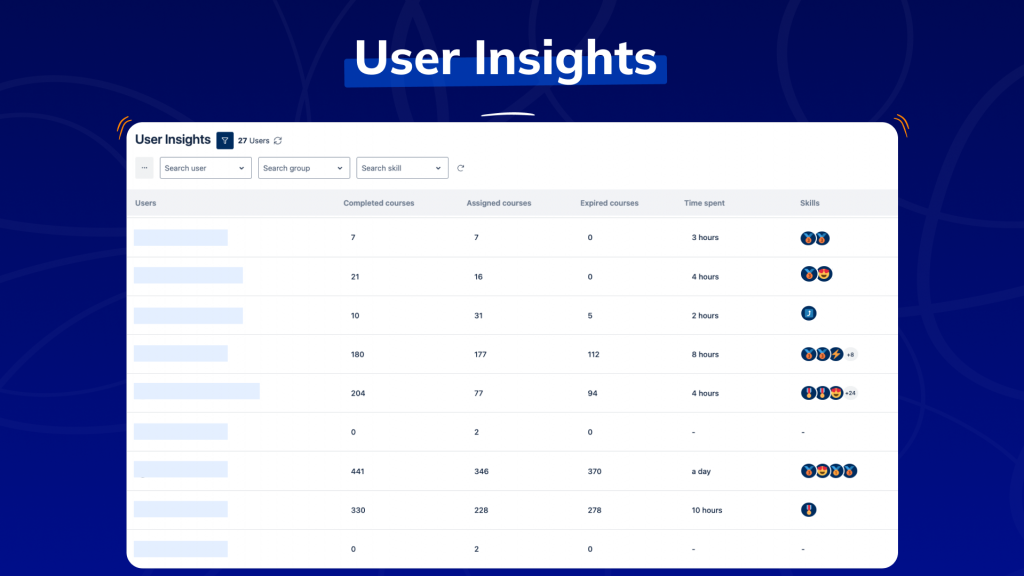This screenshot has width=1024, height=576.
Task: Click the filter funnel icon beside User Insights
Action: click(225, 141)
